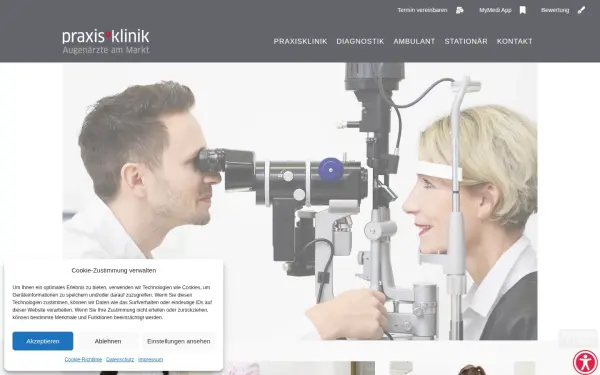Screen dimensions: 600x375
Task: Open the DIAGNOSTIK menu
Action: coord(360,41)
